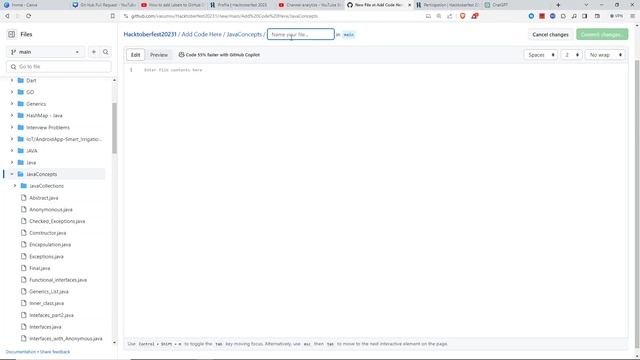Switch to Home - Canva browser tab
Viewport: 640px width, 360px height.
point(24,5)
